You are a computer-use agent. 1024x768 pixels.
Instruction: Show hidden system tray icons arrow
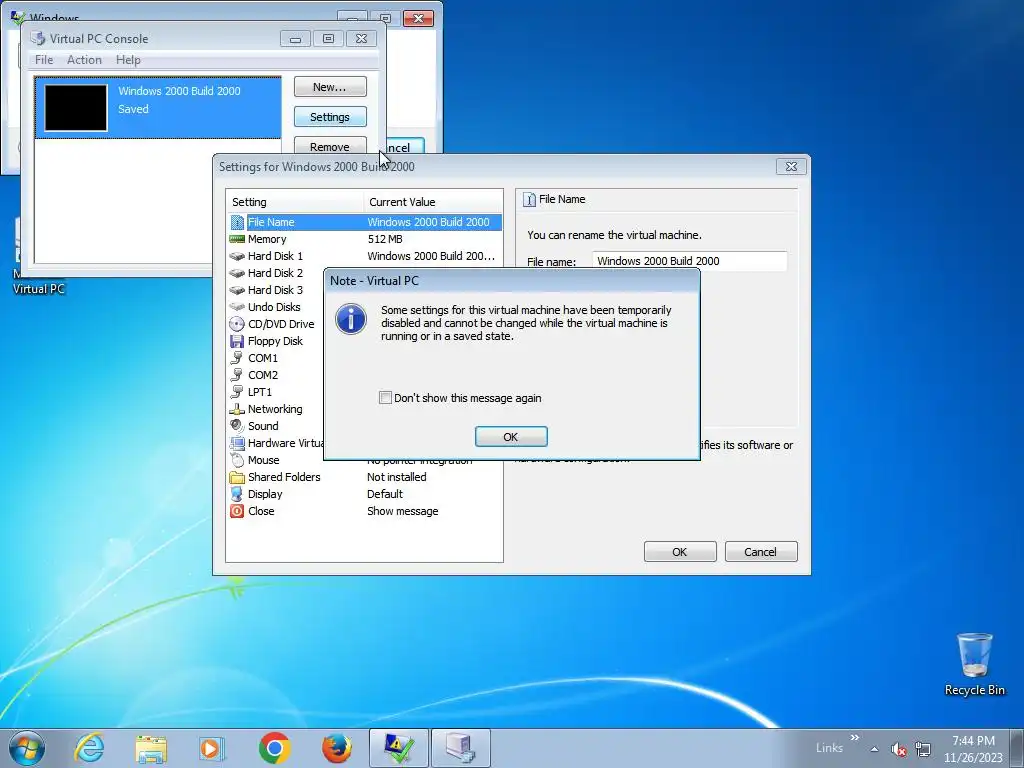pyautogui.click(x=874, y=749)
